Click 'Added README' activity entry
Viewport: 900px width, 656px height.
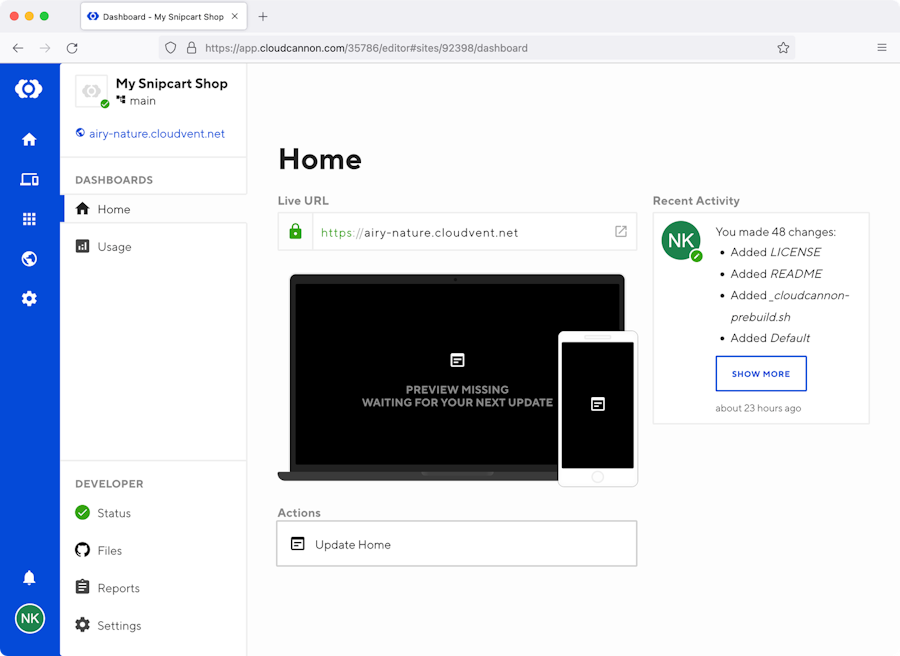(776, 274)
